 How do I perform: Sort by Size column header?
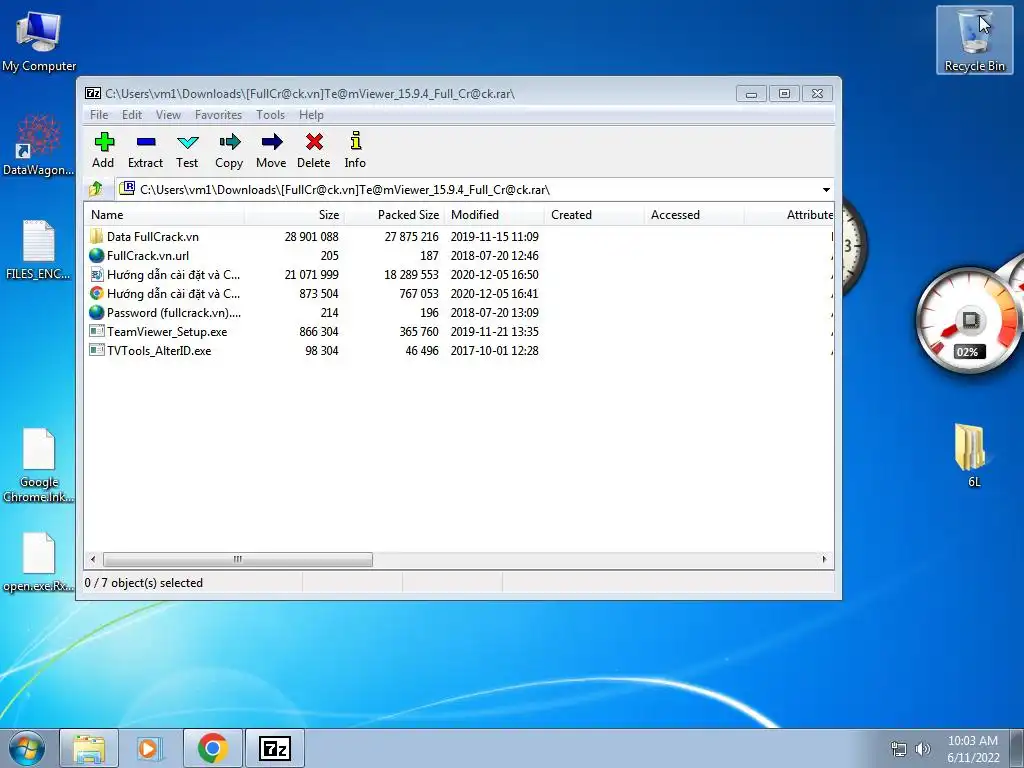[295, 215]
